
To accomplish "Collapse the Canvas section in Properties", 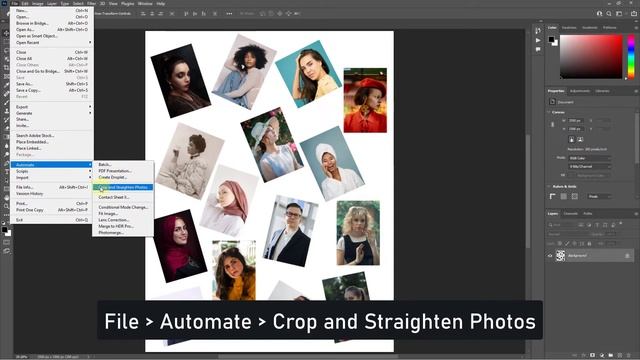I will (548, 112).
